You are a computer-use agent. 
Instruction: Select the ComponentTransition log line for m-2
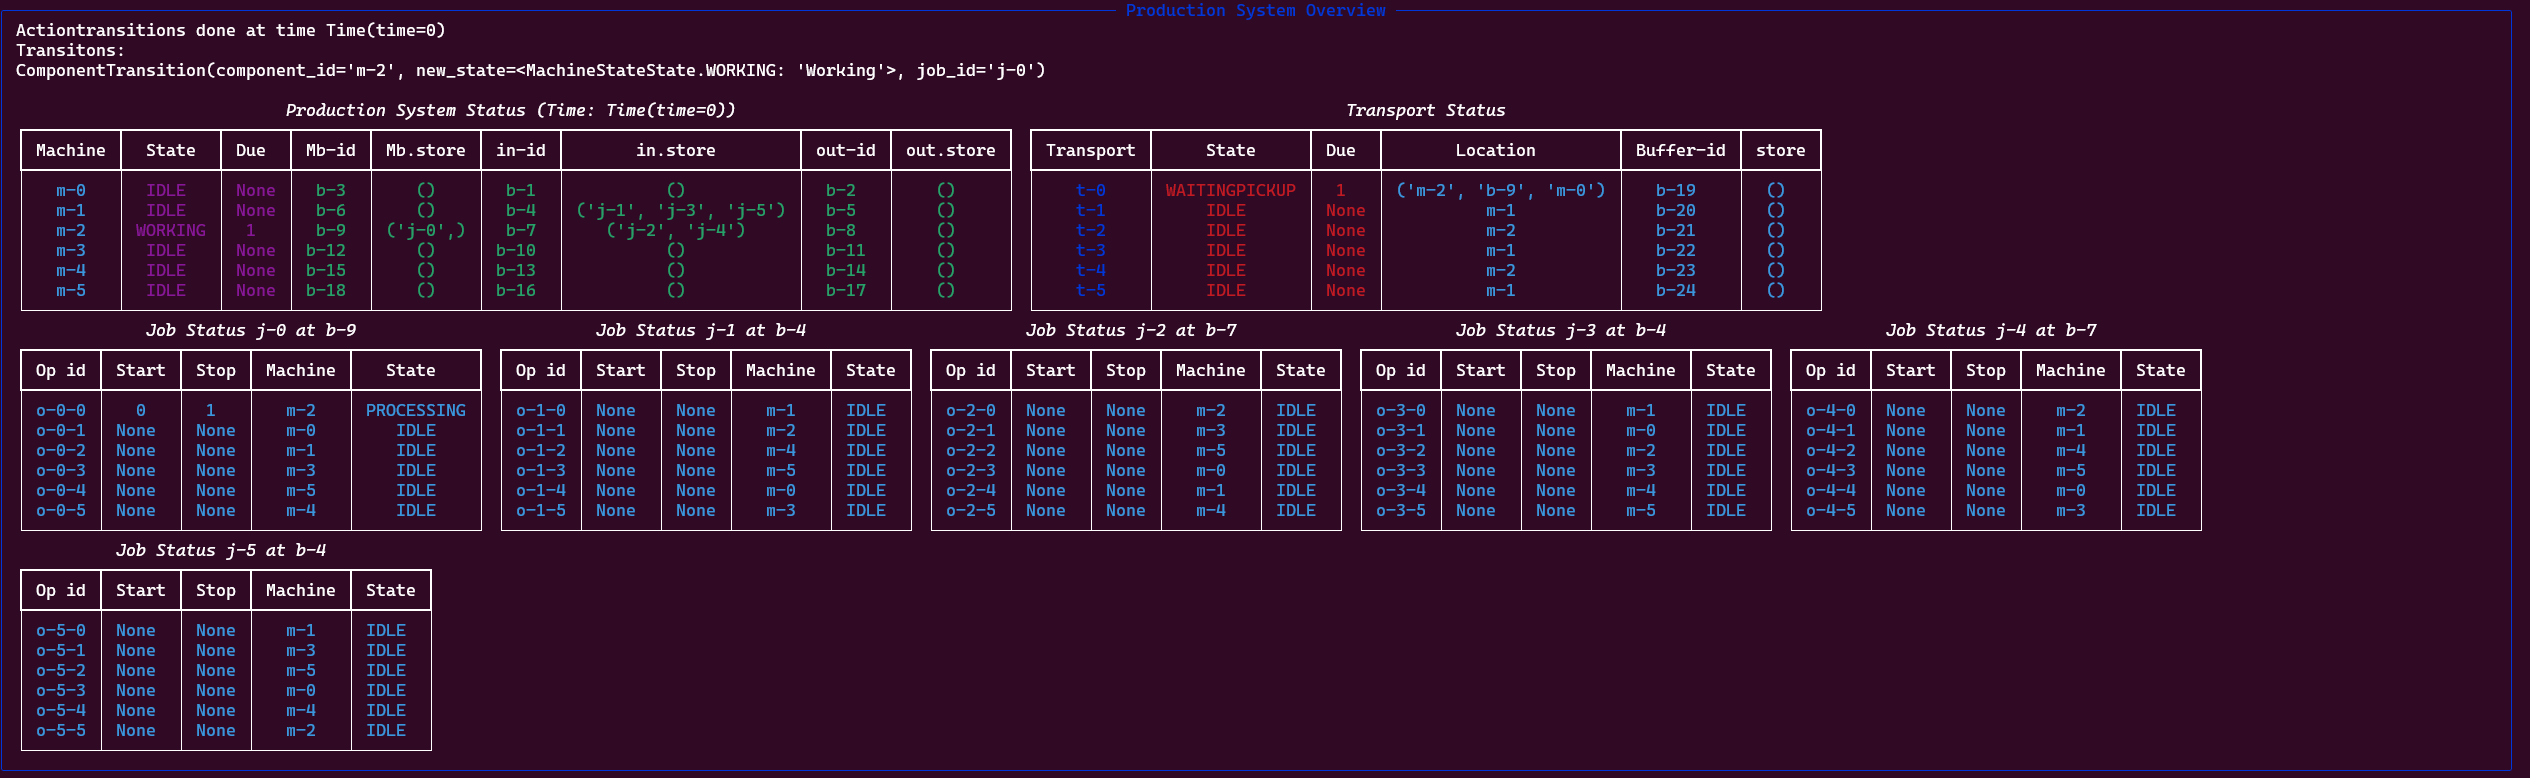click(530, 70)
